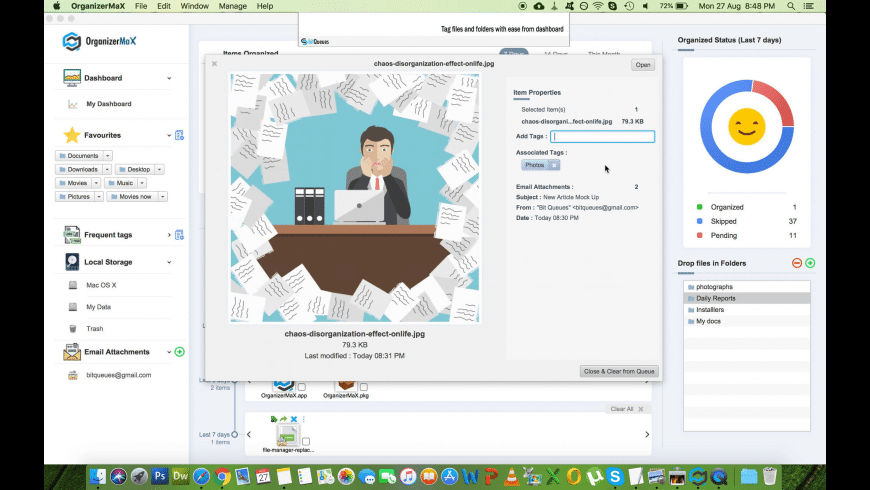Open the Edit menu
The width and height of the screenshot is (870, 490).
tap(164, 6)
